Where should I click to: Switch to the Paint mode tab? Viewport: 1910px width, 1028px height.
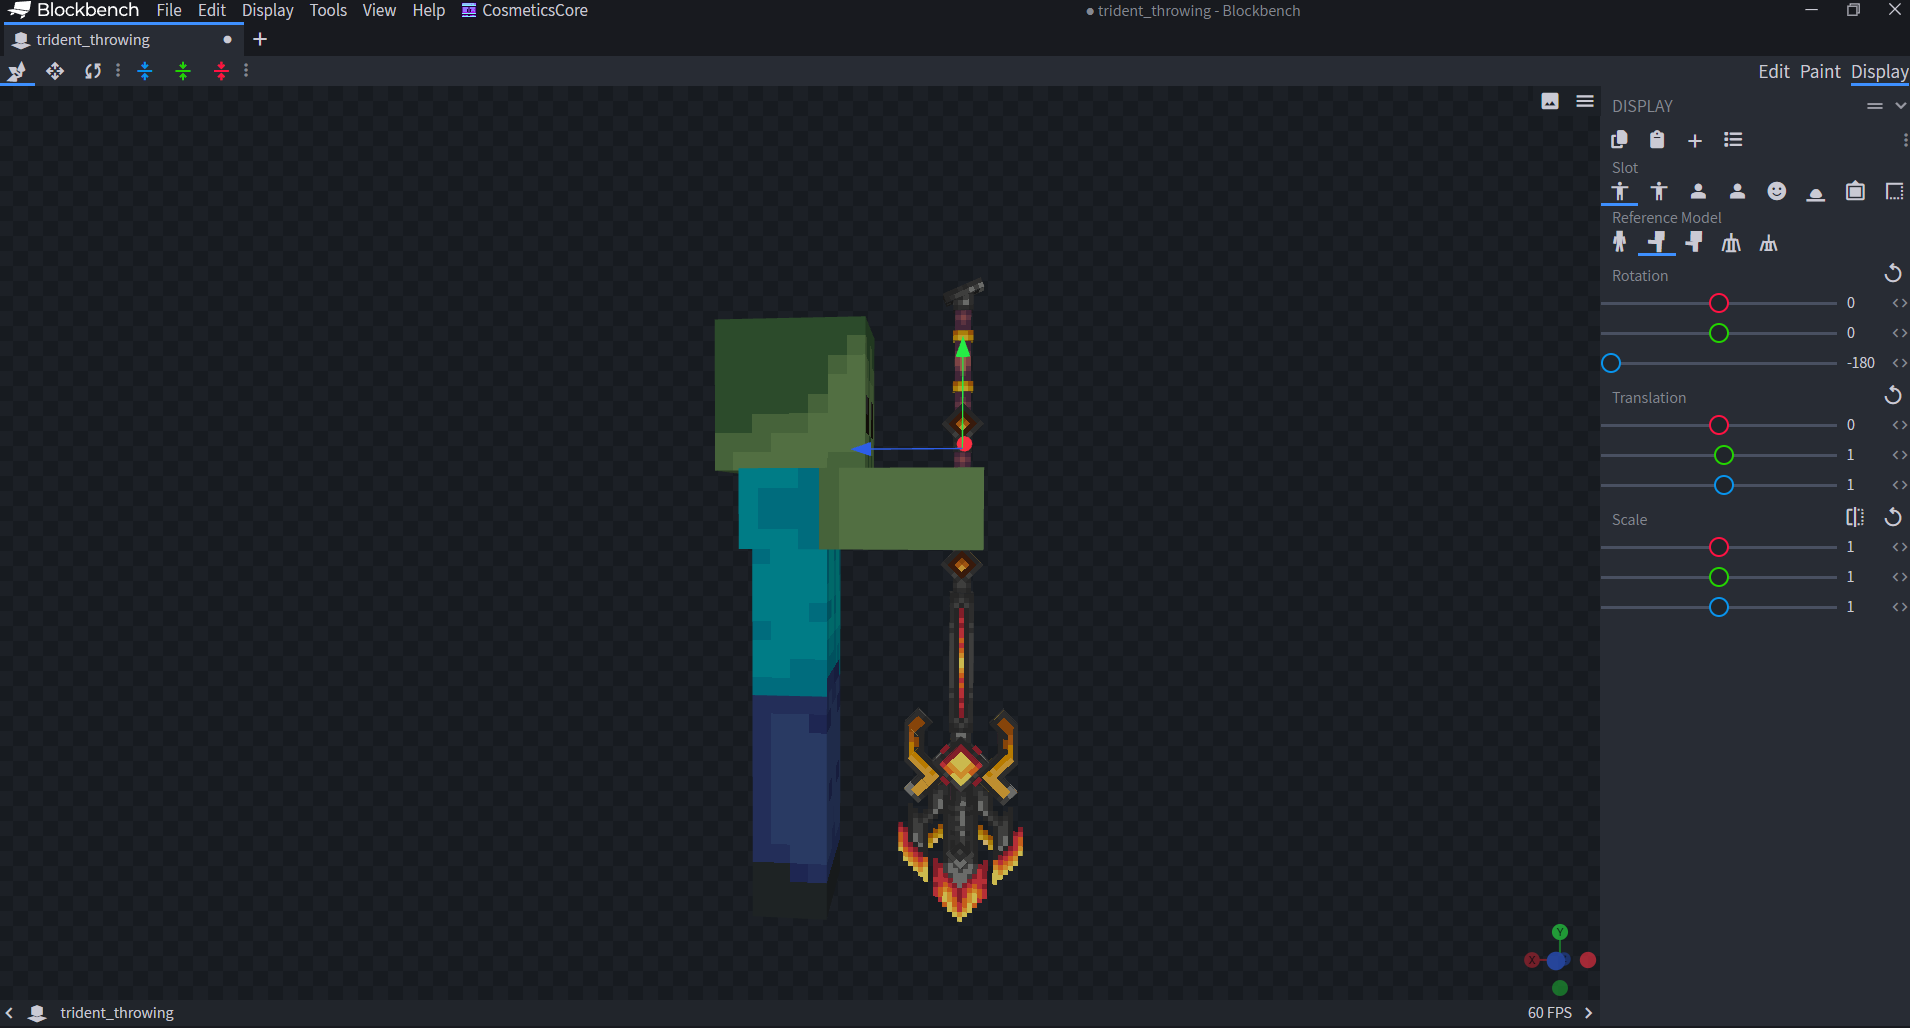click(x=1820, y=72)
